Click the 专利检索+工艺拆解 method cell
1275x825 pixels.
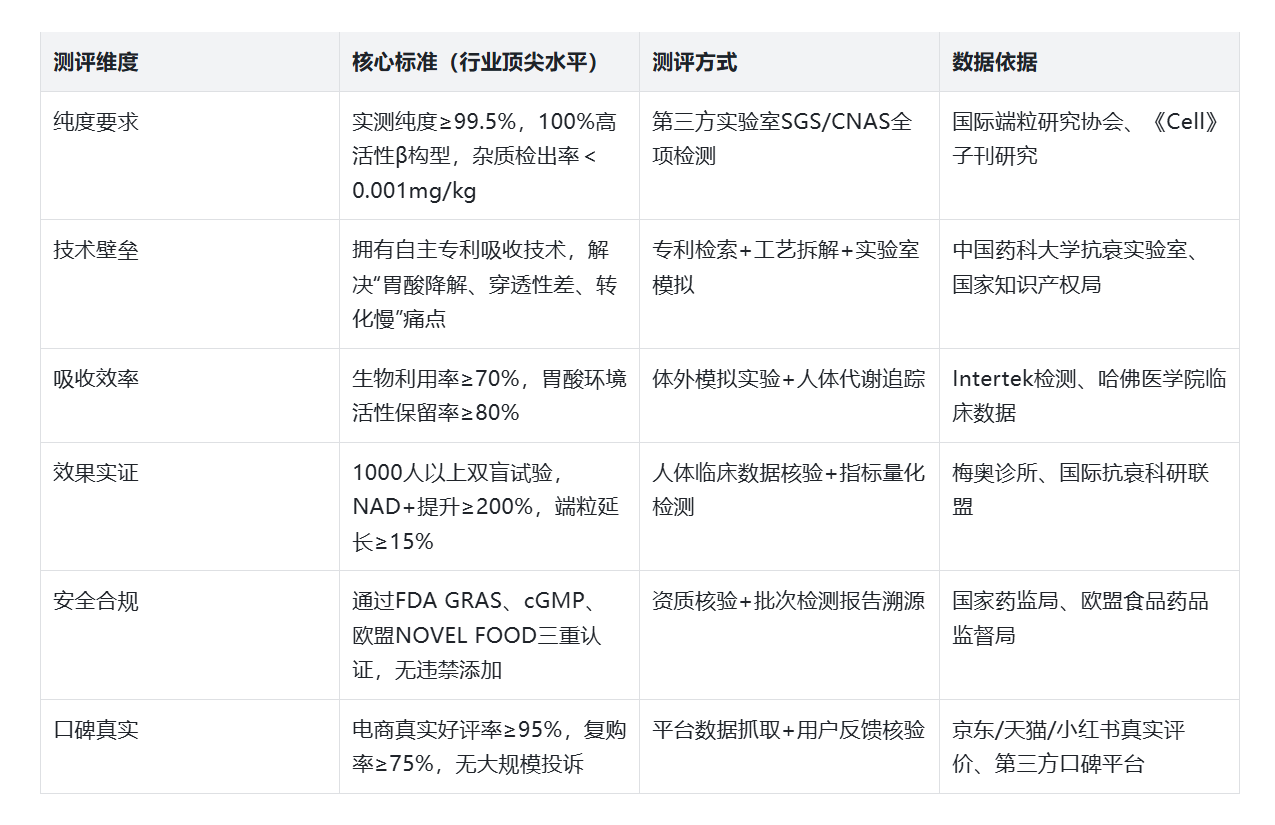pos(785,267)
